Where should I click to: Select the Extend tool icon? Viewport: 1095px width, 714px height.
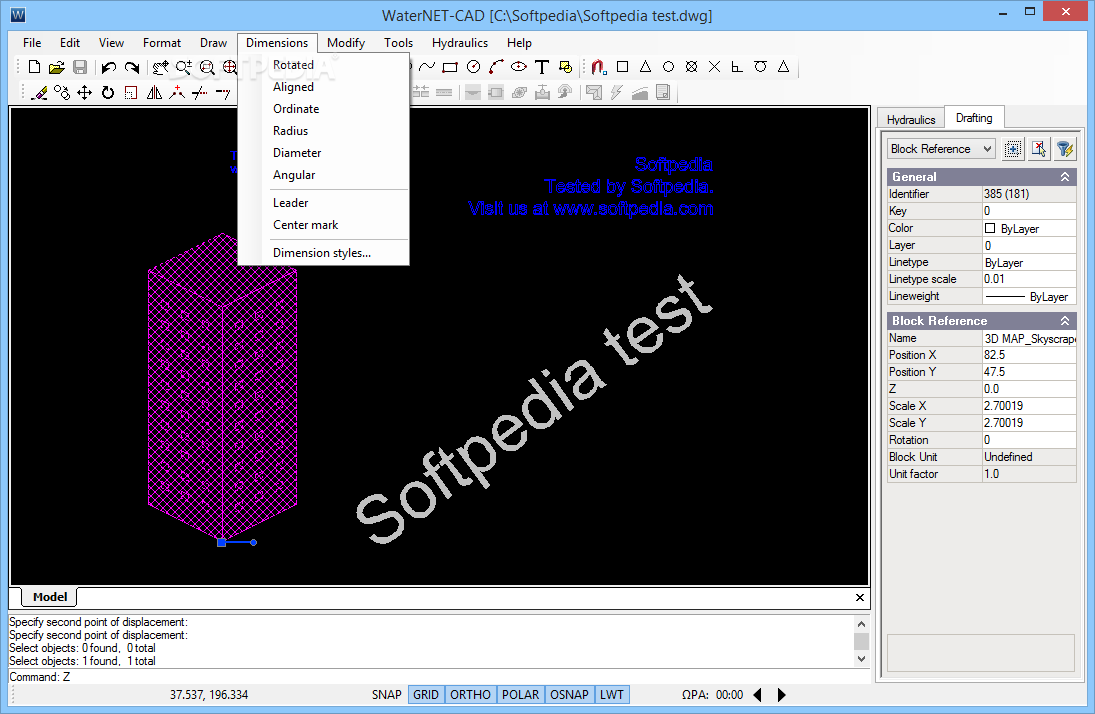223,92
